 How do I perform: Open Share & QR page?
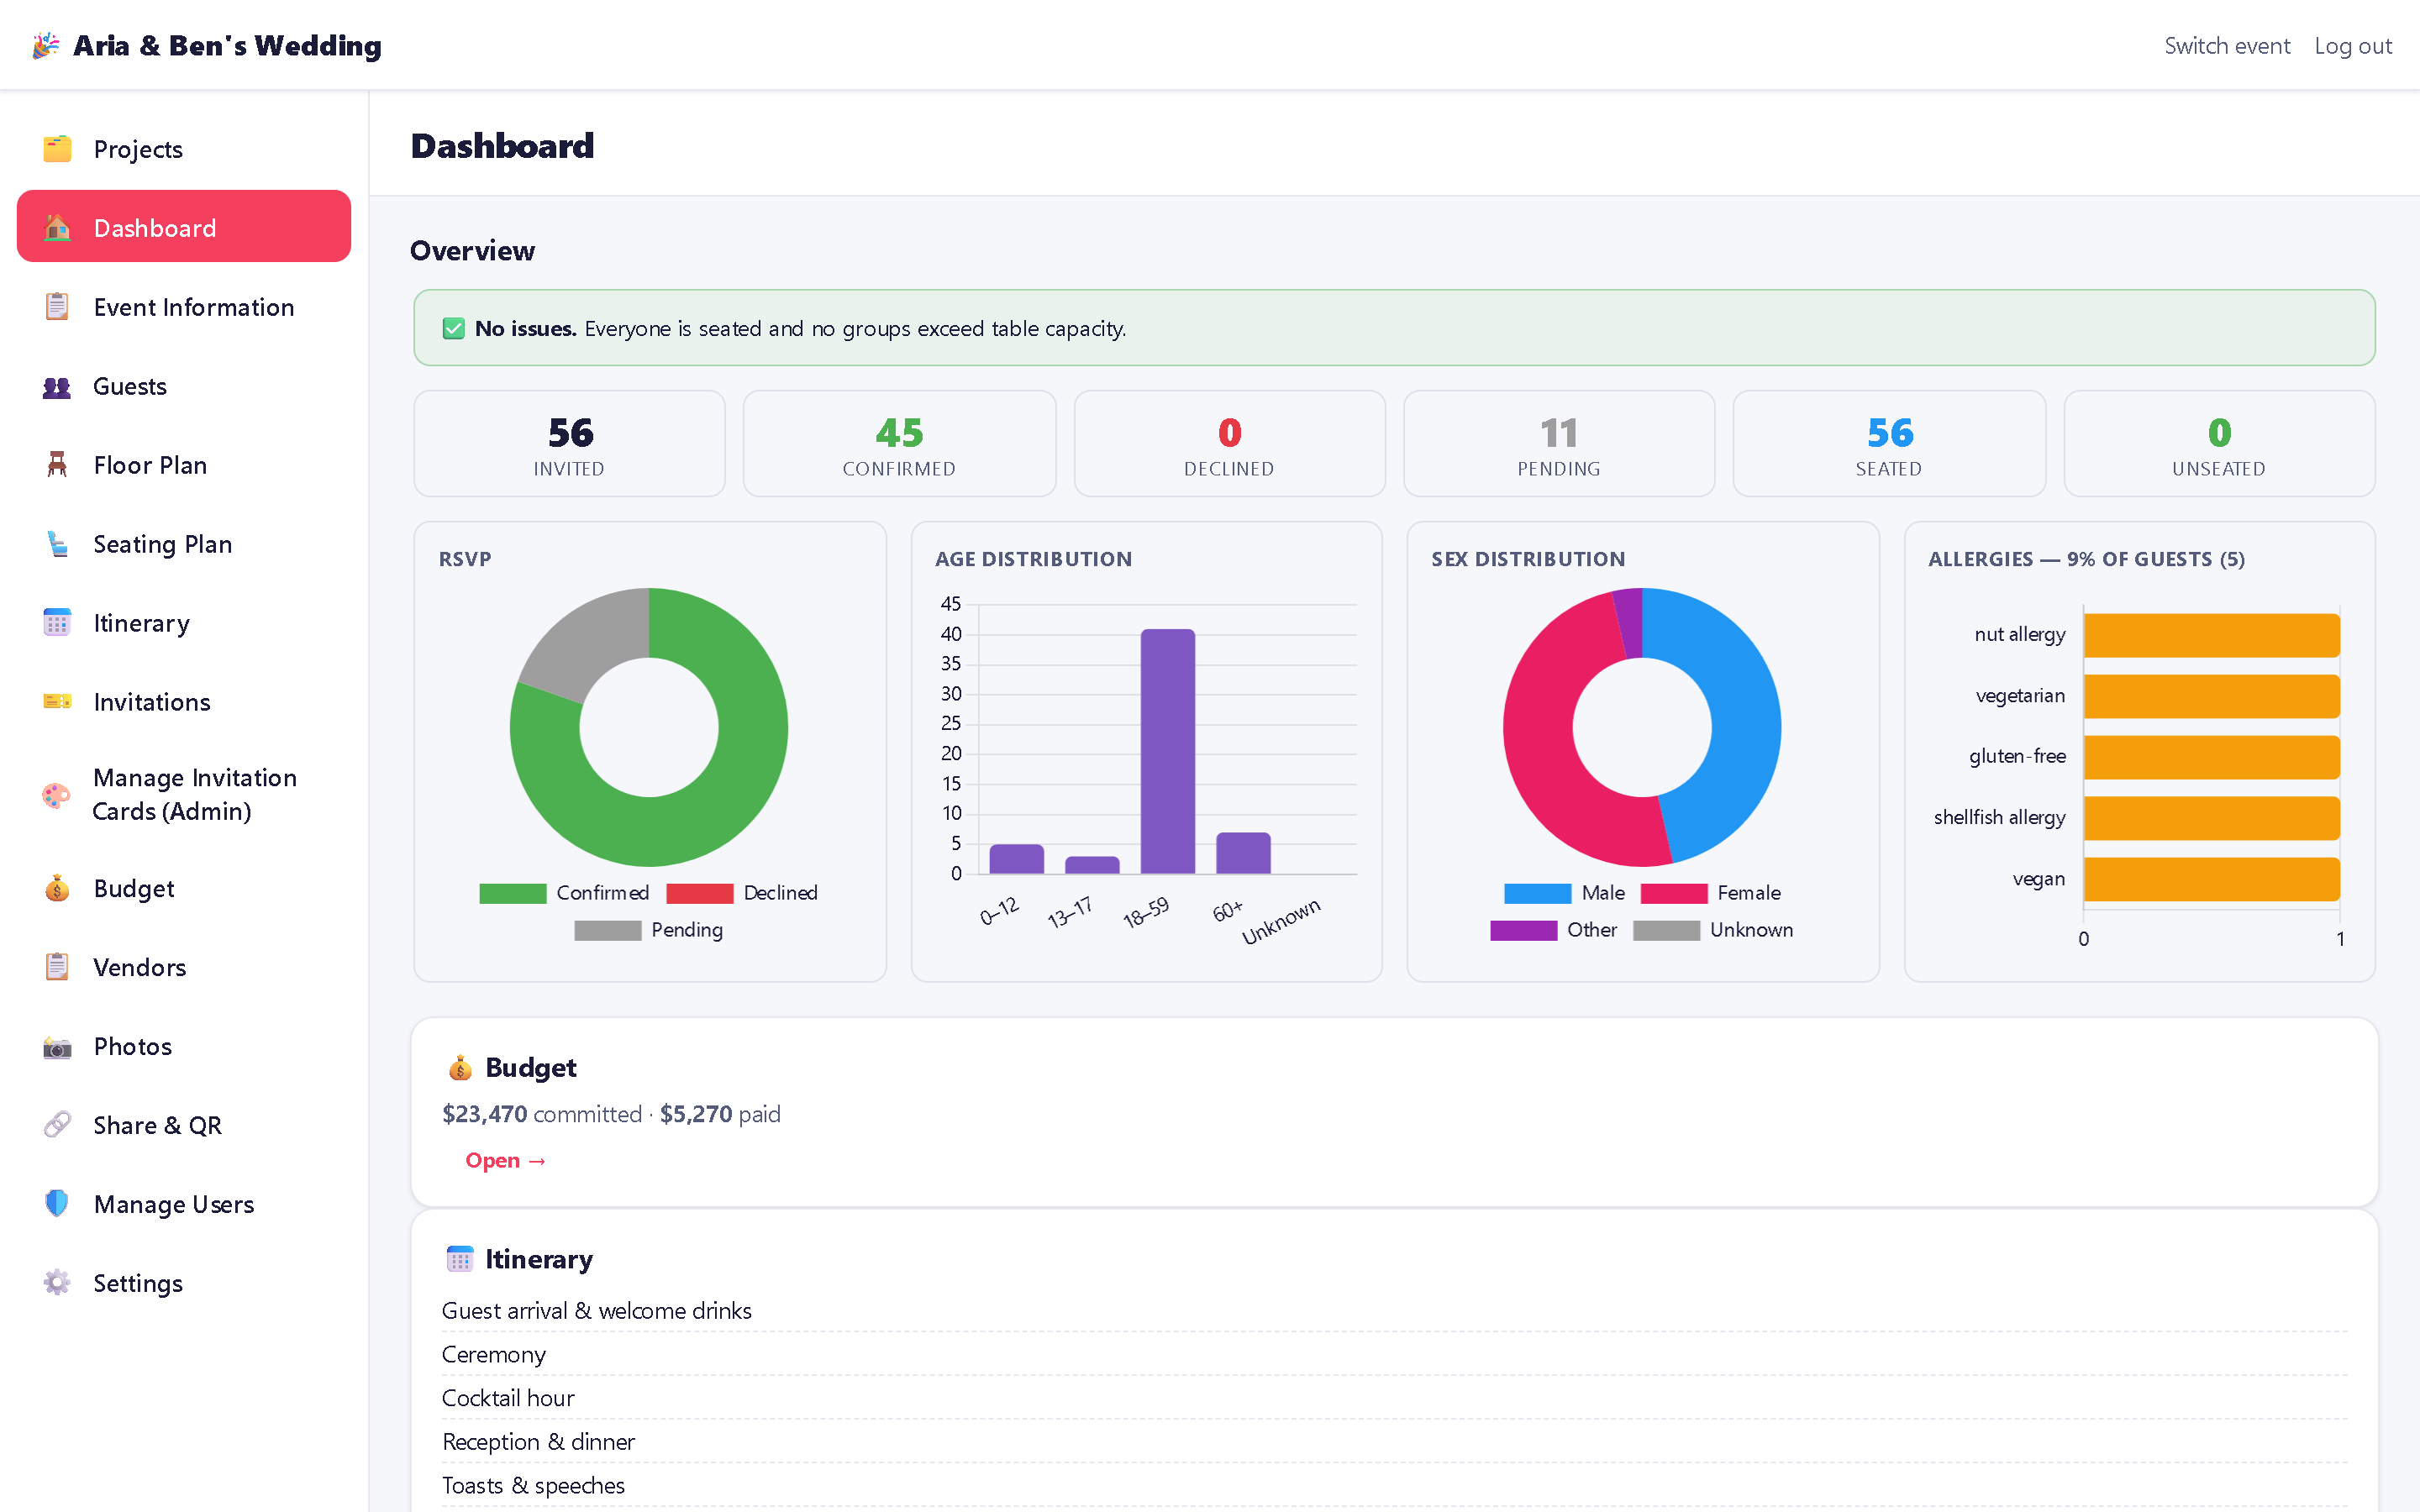[184, 1125]
